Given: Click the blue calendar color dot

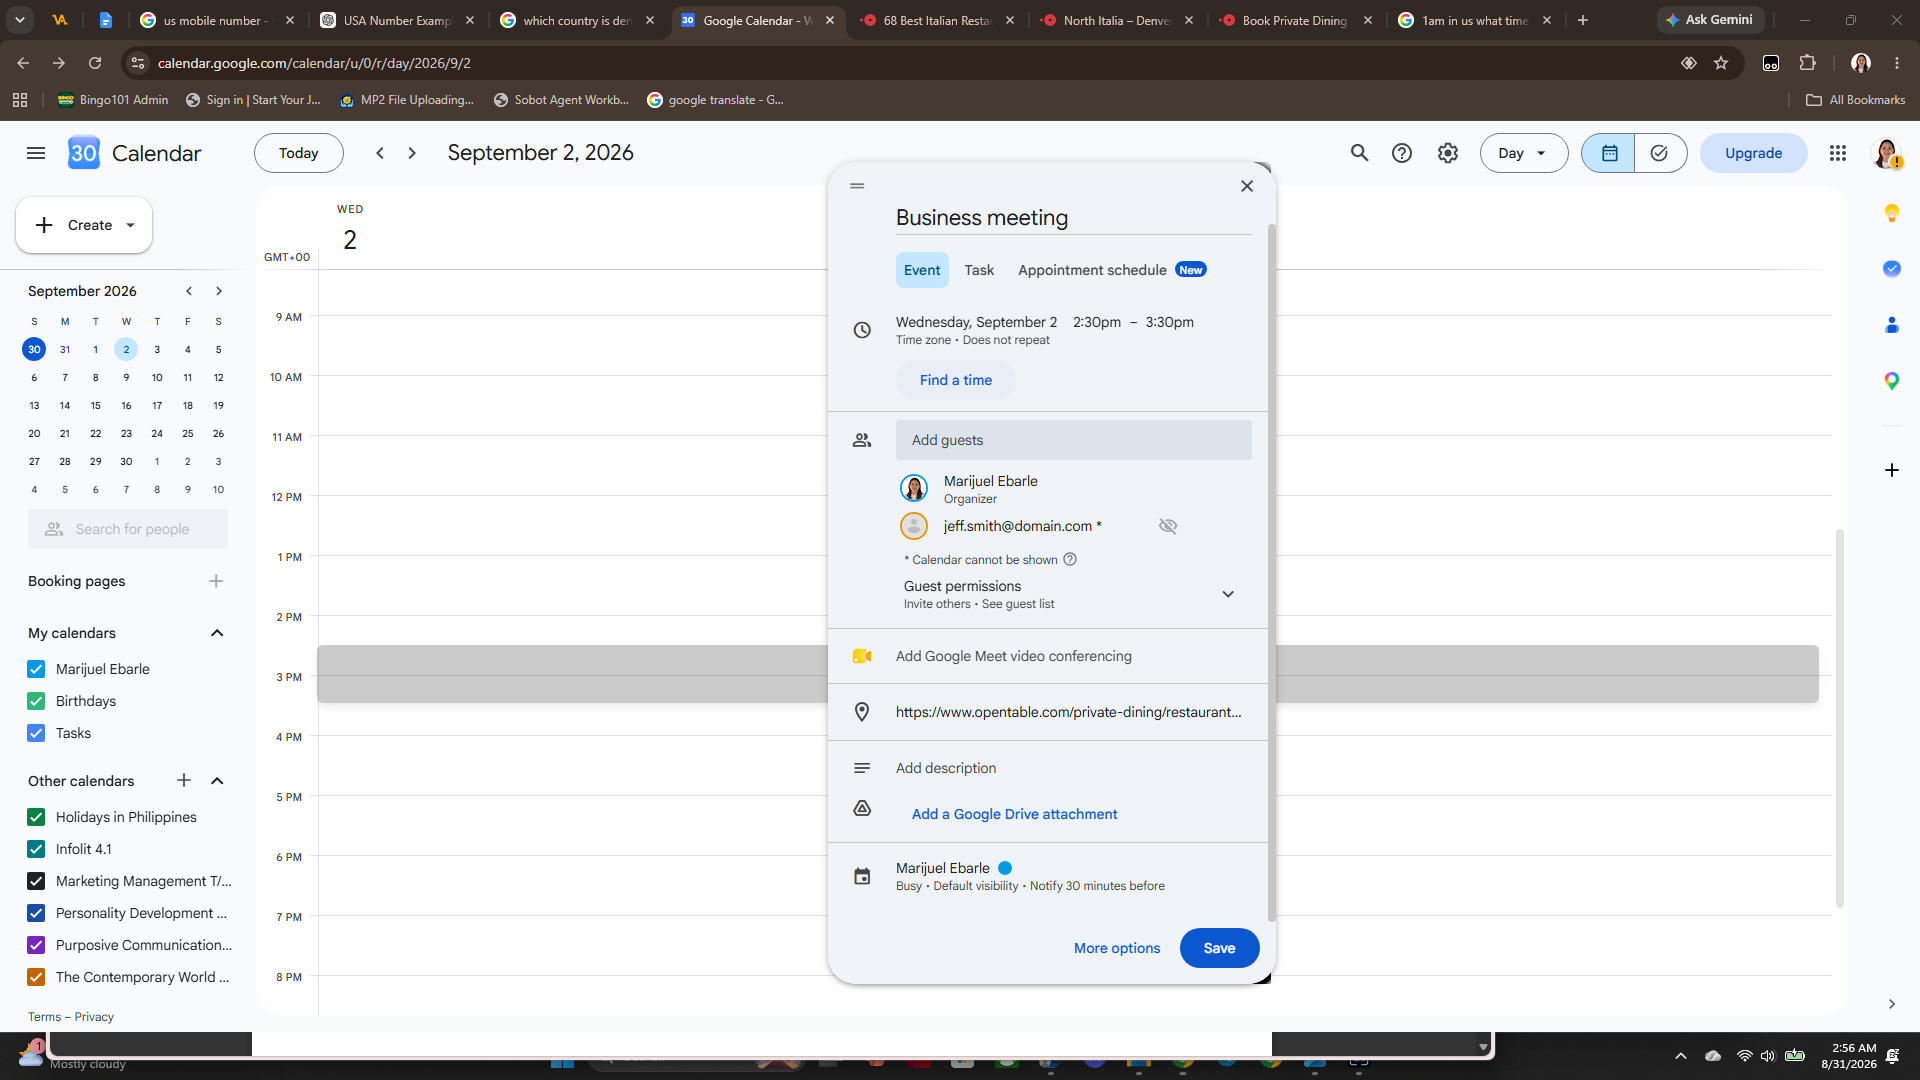Looking at the screenshot, I should pyautogui.click(x=1005, y=868).
